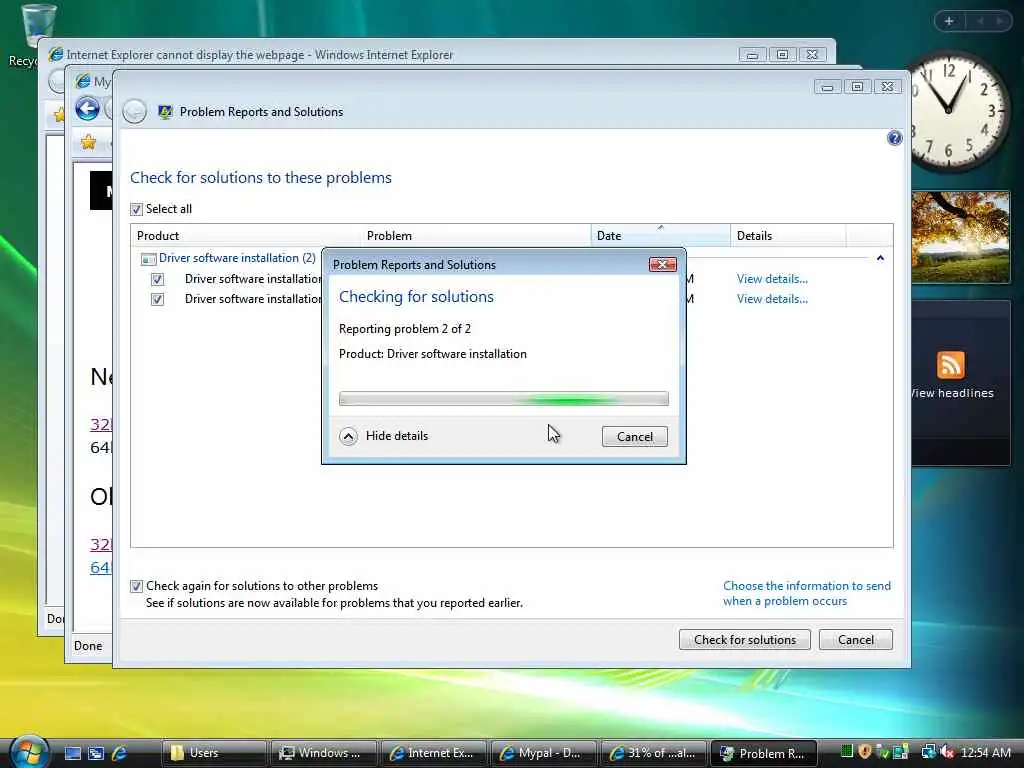Screen dimensions: 1024x768
Task: Minimize the Problem Reports and Solutions window
Action: click(827, 86)
